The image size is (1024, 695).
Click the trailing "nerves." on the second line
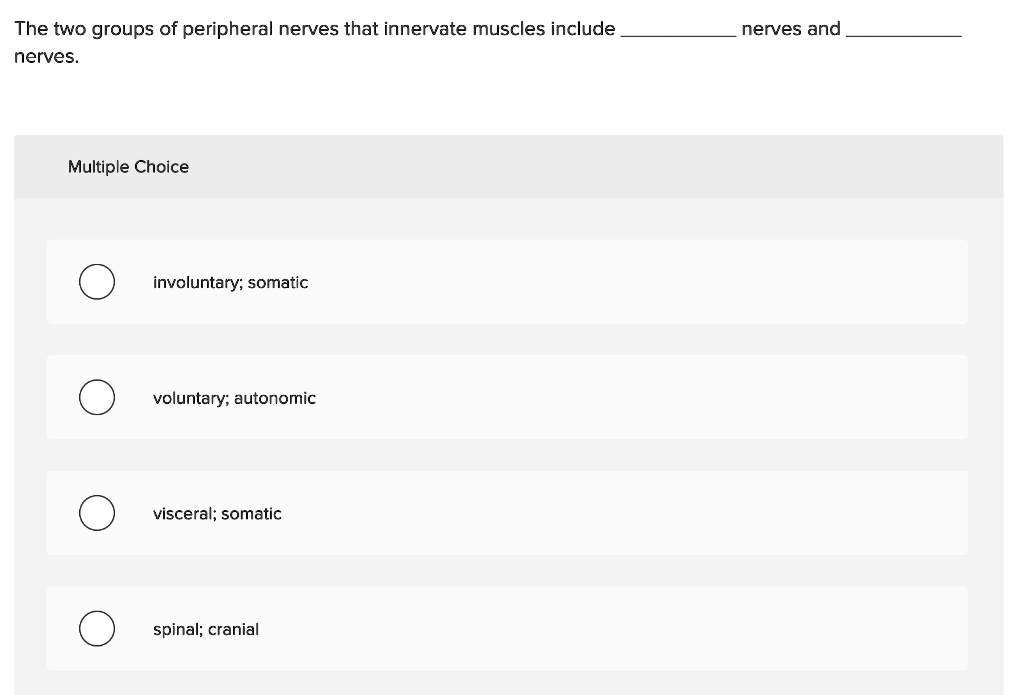coord(46,57)
